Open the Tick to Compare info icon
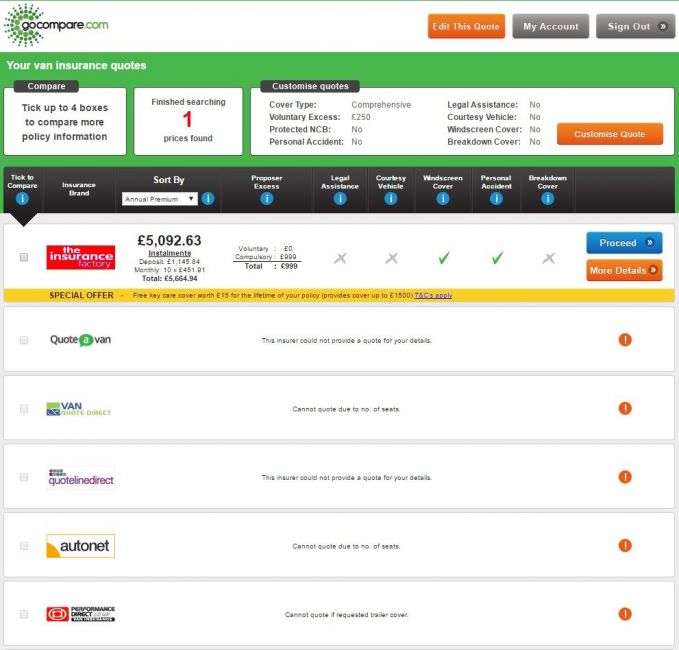The image size is (679, 650). click(22, 199)
